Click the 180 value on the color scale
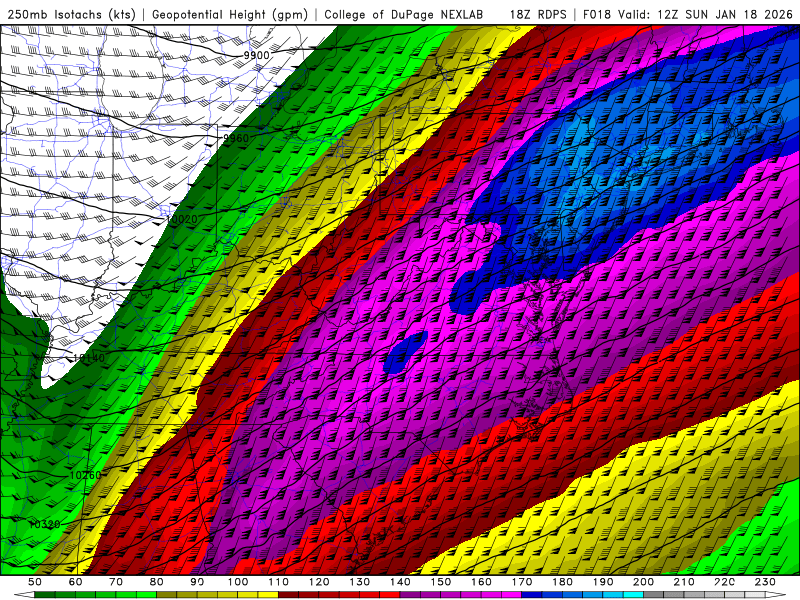The image size is (800, 600). (x=562, y=582)
